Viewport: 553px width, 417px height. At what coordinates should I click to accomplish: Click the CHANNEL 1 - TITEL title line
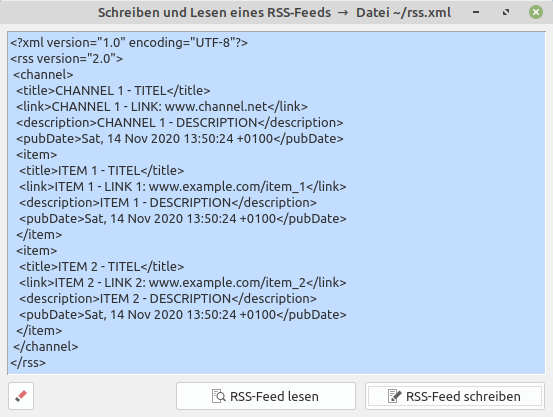pos(113,91)
